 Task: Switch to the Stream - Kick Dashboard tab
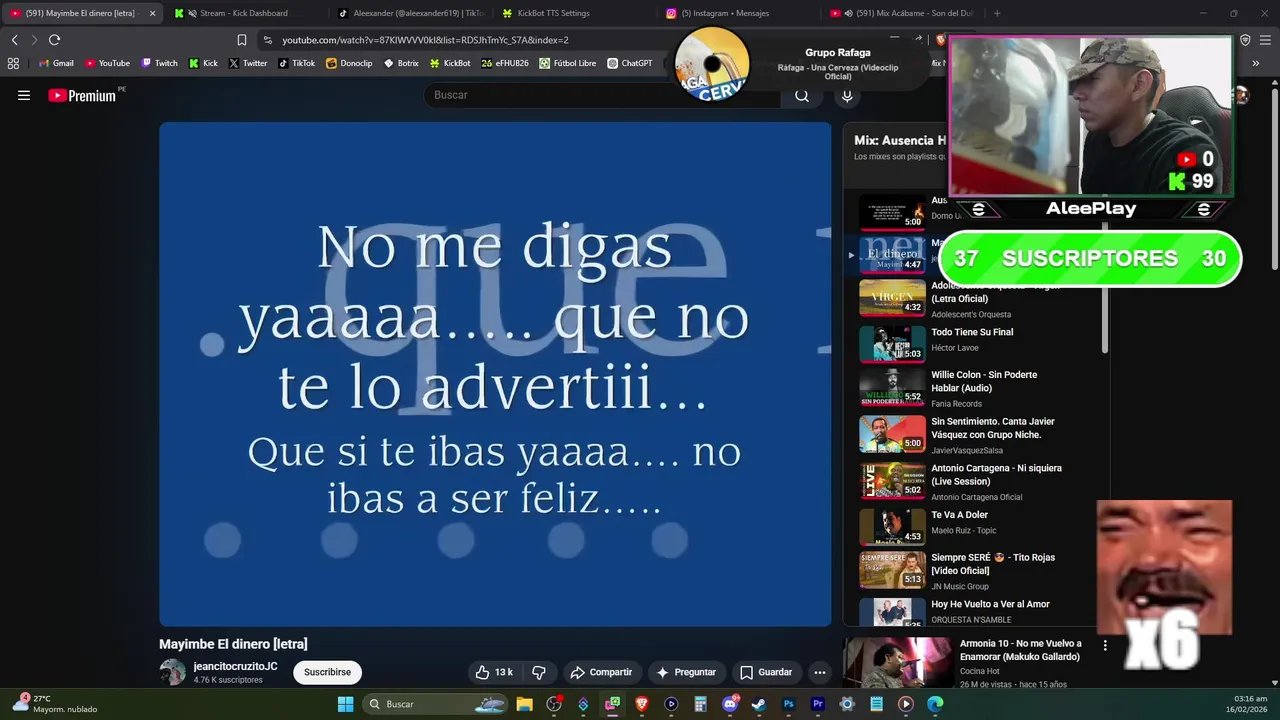pos(243,13)
